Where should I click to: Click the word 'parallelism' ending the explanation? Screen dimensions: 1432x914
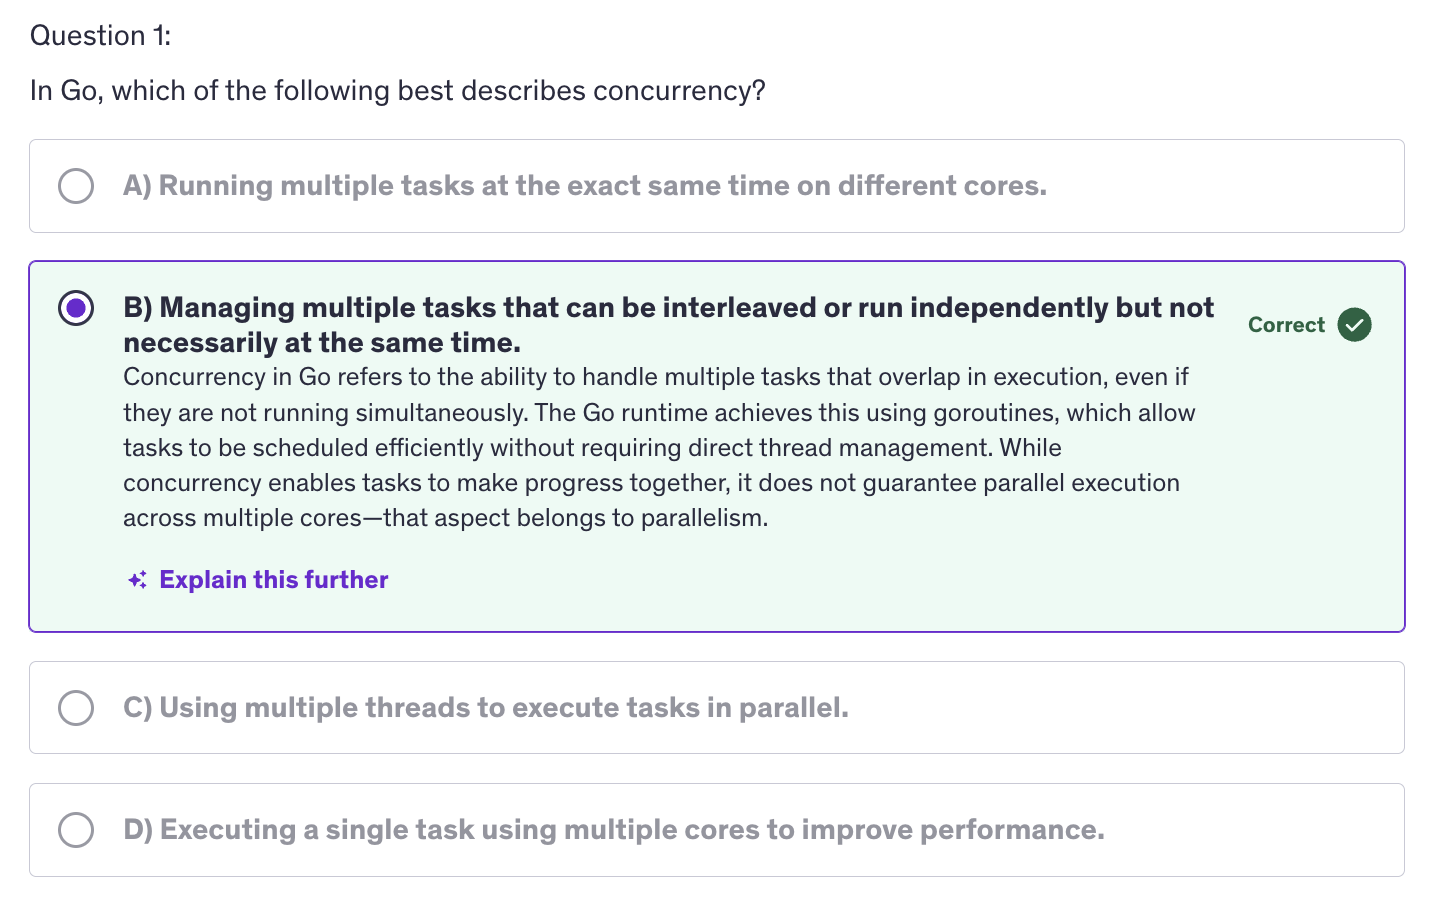702,518
